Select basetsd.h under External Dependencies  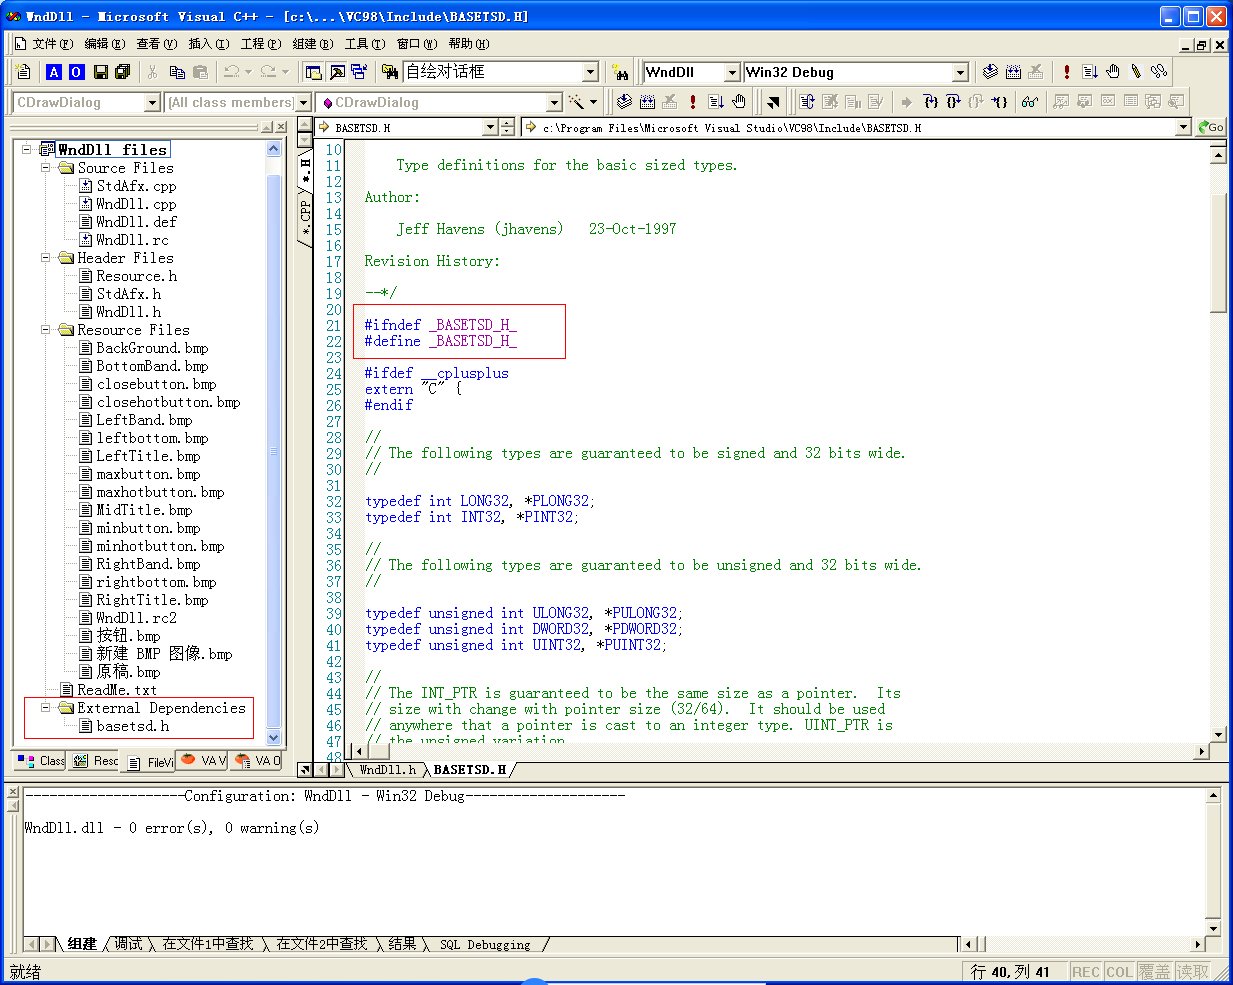132,726
